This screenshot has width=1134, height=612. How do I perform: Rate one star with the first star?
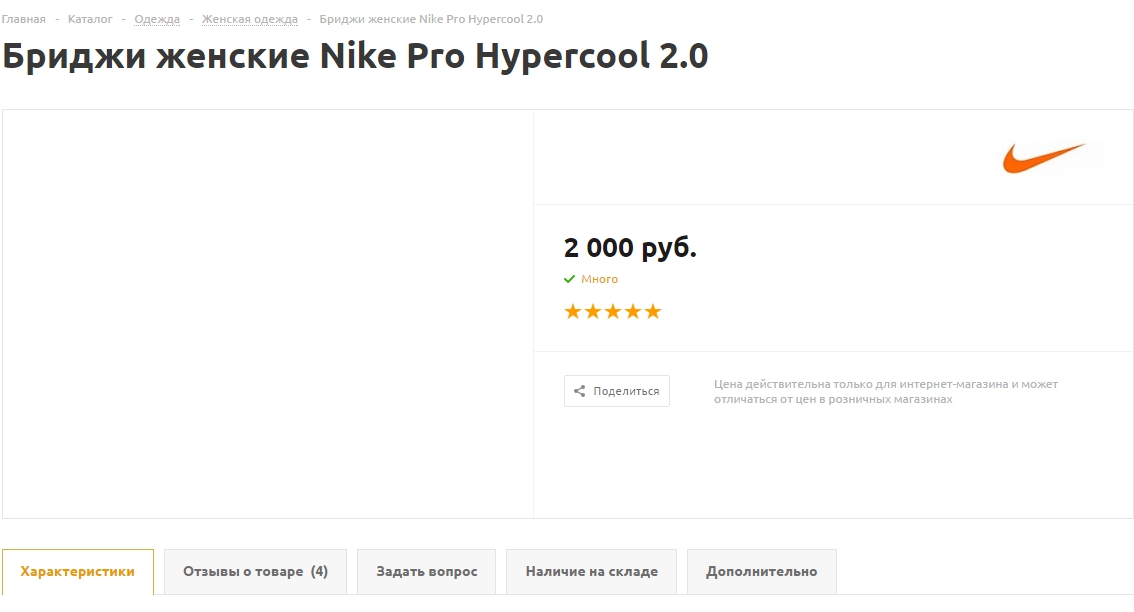573,312
